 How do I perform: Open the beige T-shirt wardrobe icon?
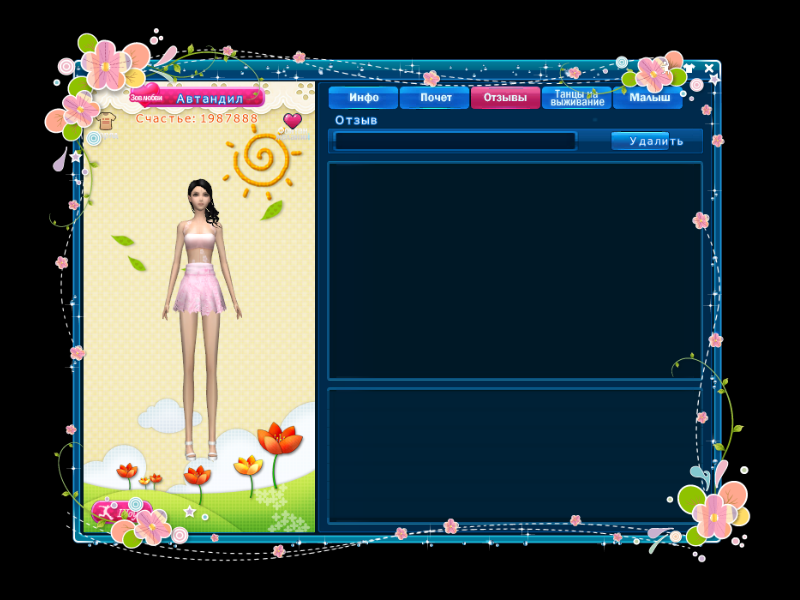pyautogui.click(x=106, y=122)
